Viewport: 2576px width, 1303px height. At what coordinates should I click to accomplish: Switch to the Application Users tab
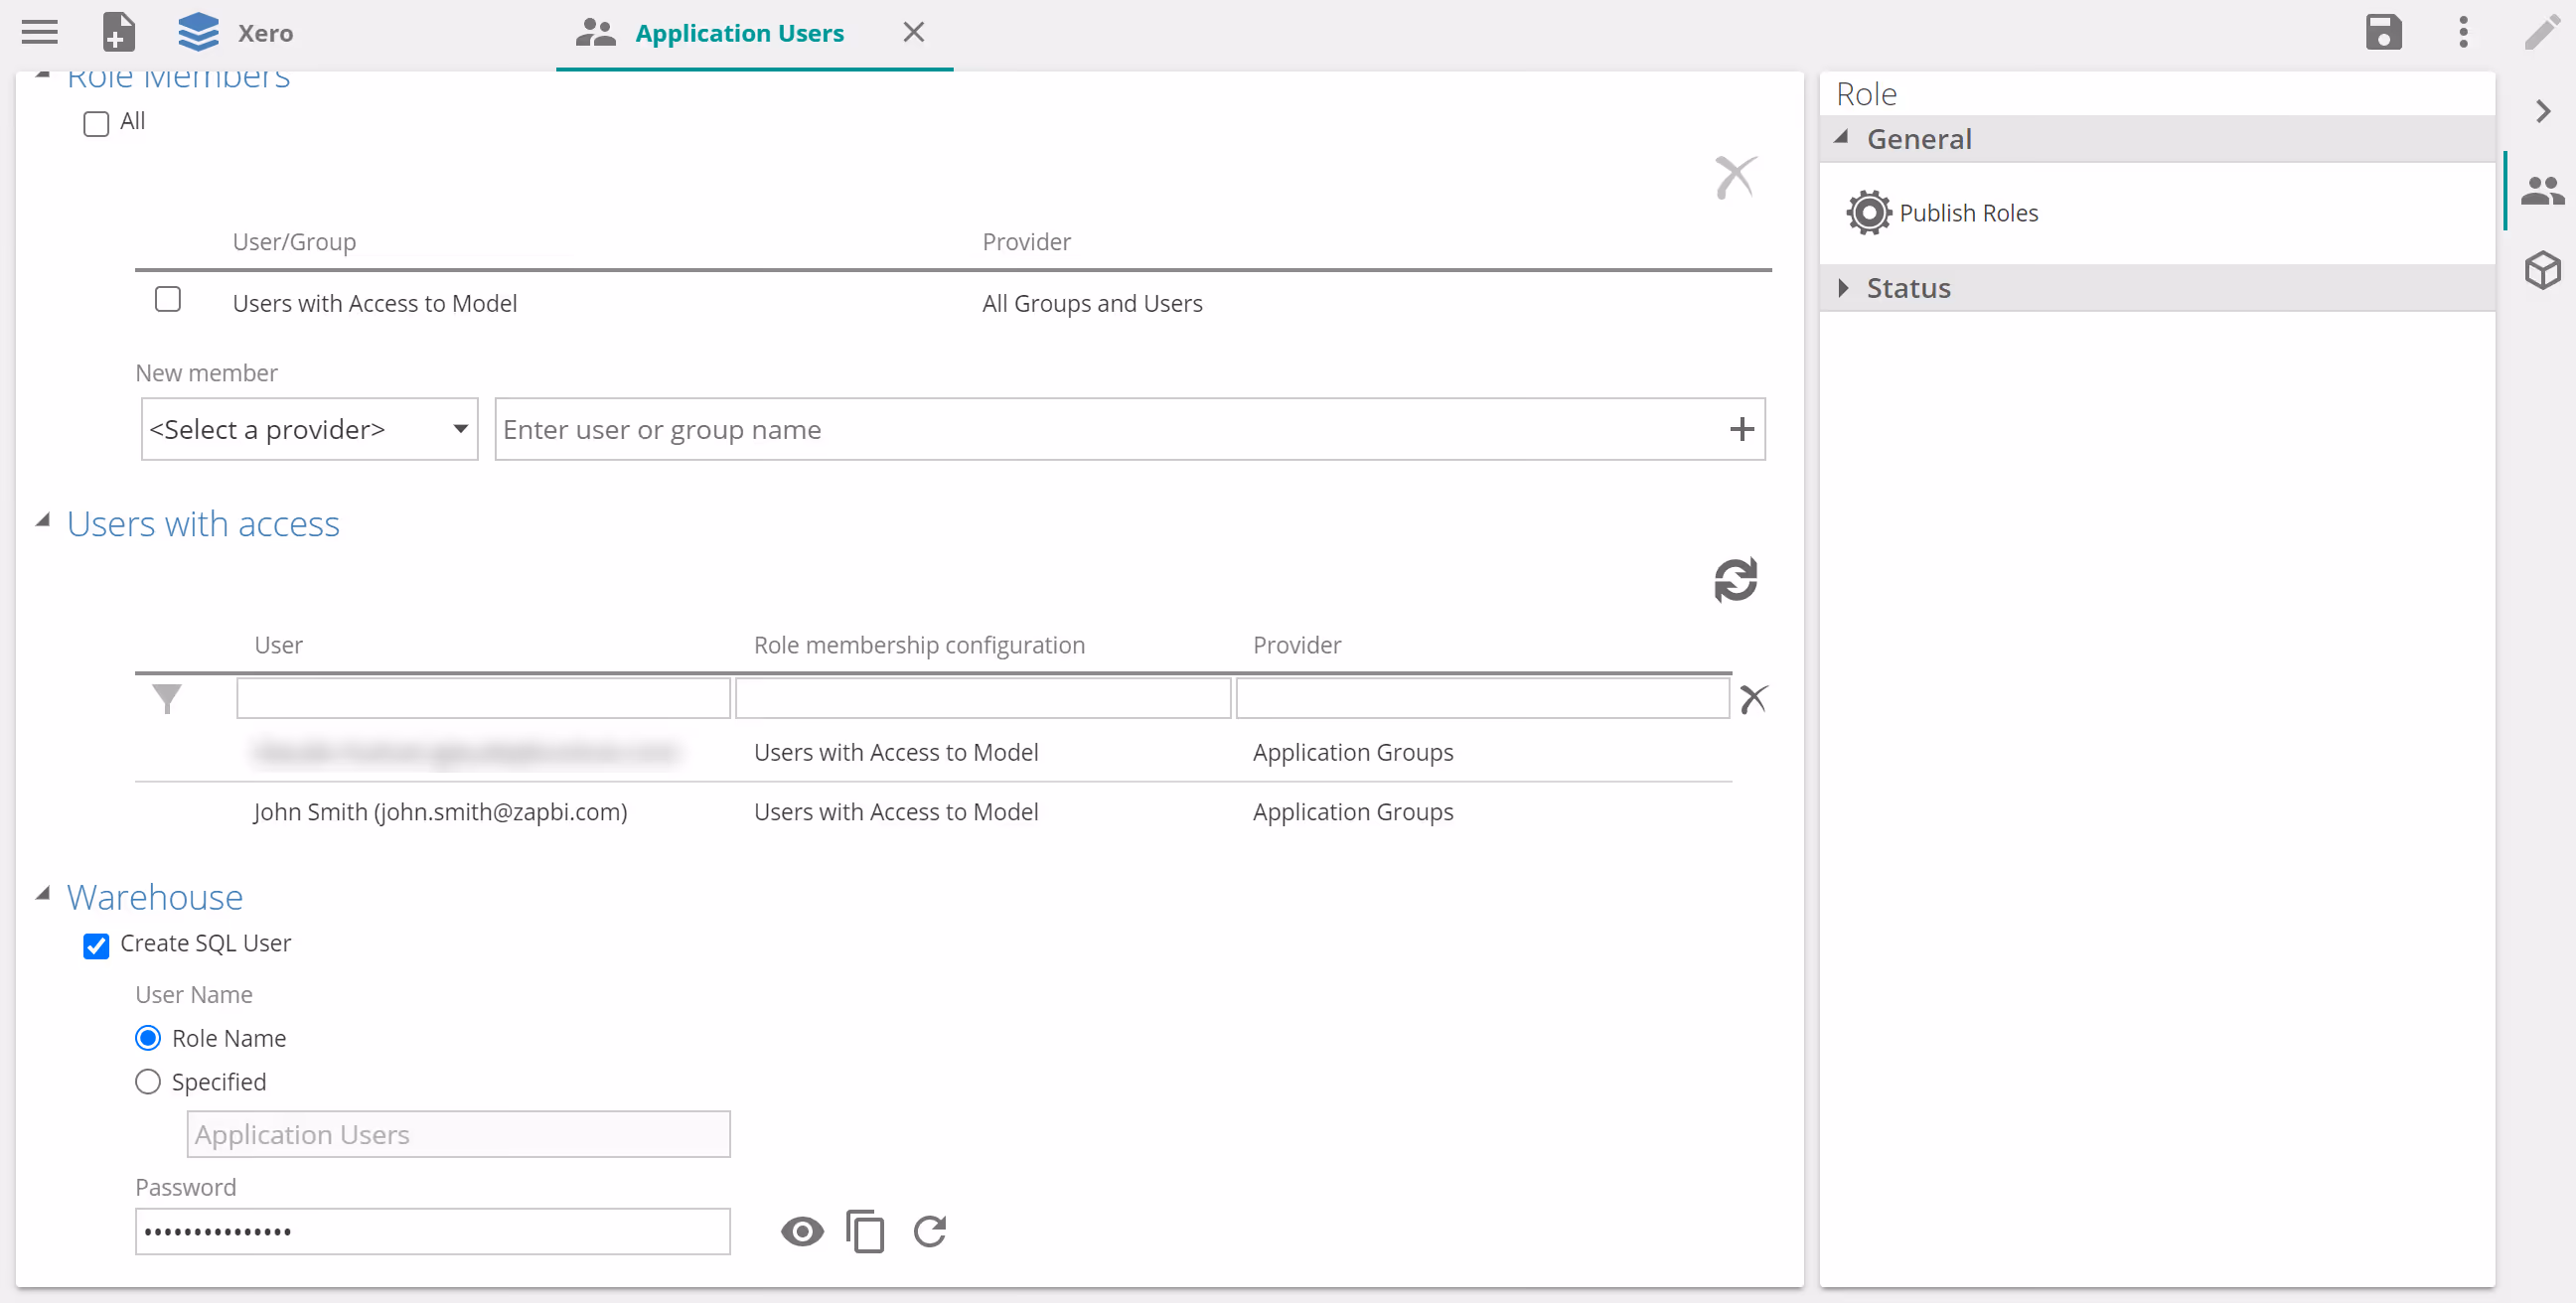coord(739,33)
